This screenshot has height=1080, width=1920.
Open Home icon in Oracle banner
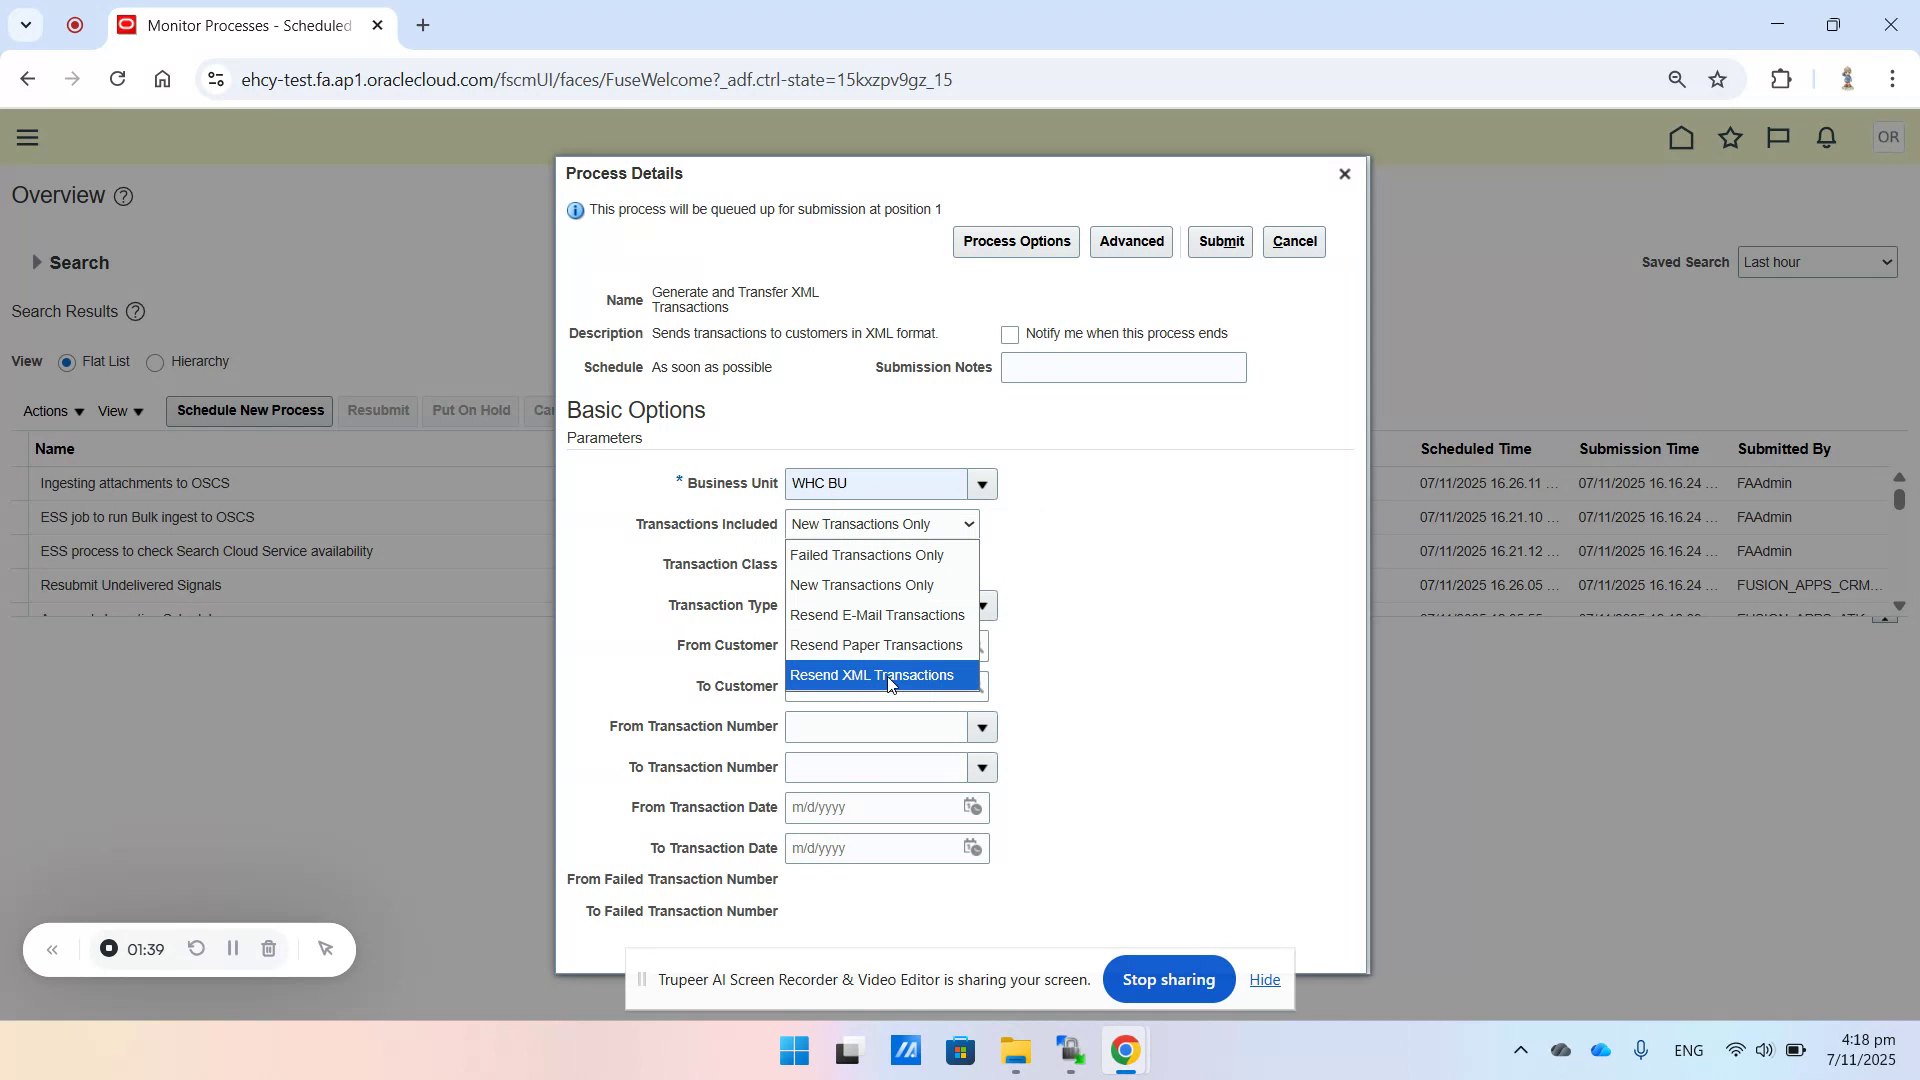(x=1681, y=137)
